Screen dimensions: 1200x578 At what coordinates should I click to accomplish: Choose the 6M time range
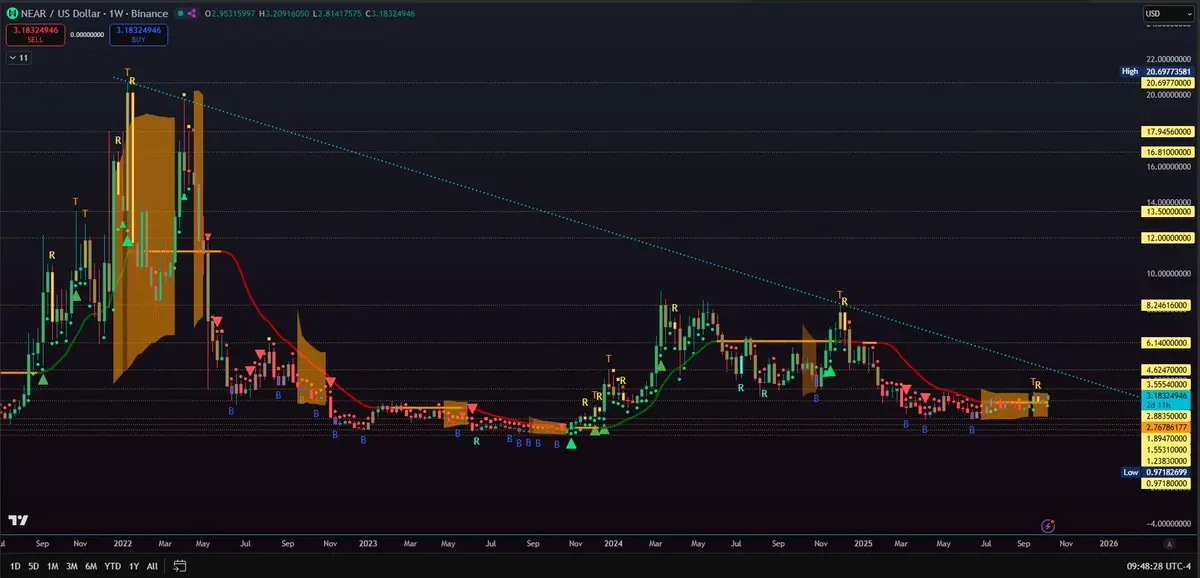[90, 565]
